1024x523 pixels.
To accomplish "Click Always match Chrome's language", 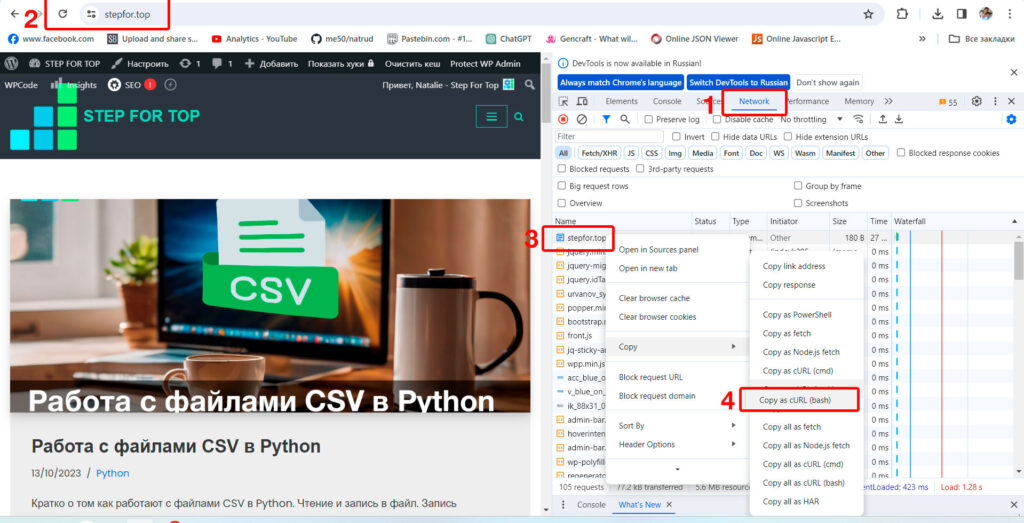I will [x=620, y=83].
